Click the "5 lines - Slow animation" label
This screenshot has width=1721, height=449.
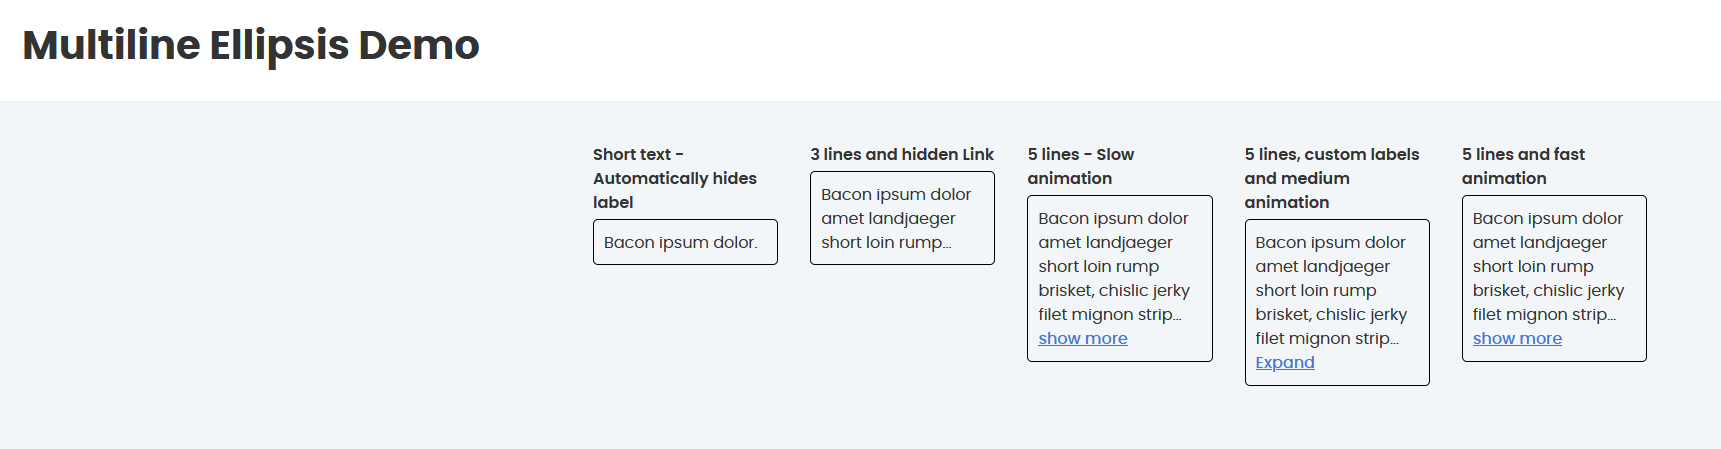click(x=1080, y=166)
